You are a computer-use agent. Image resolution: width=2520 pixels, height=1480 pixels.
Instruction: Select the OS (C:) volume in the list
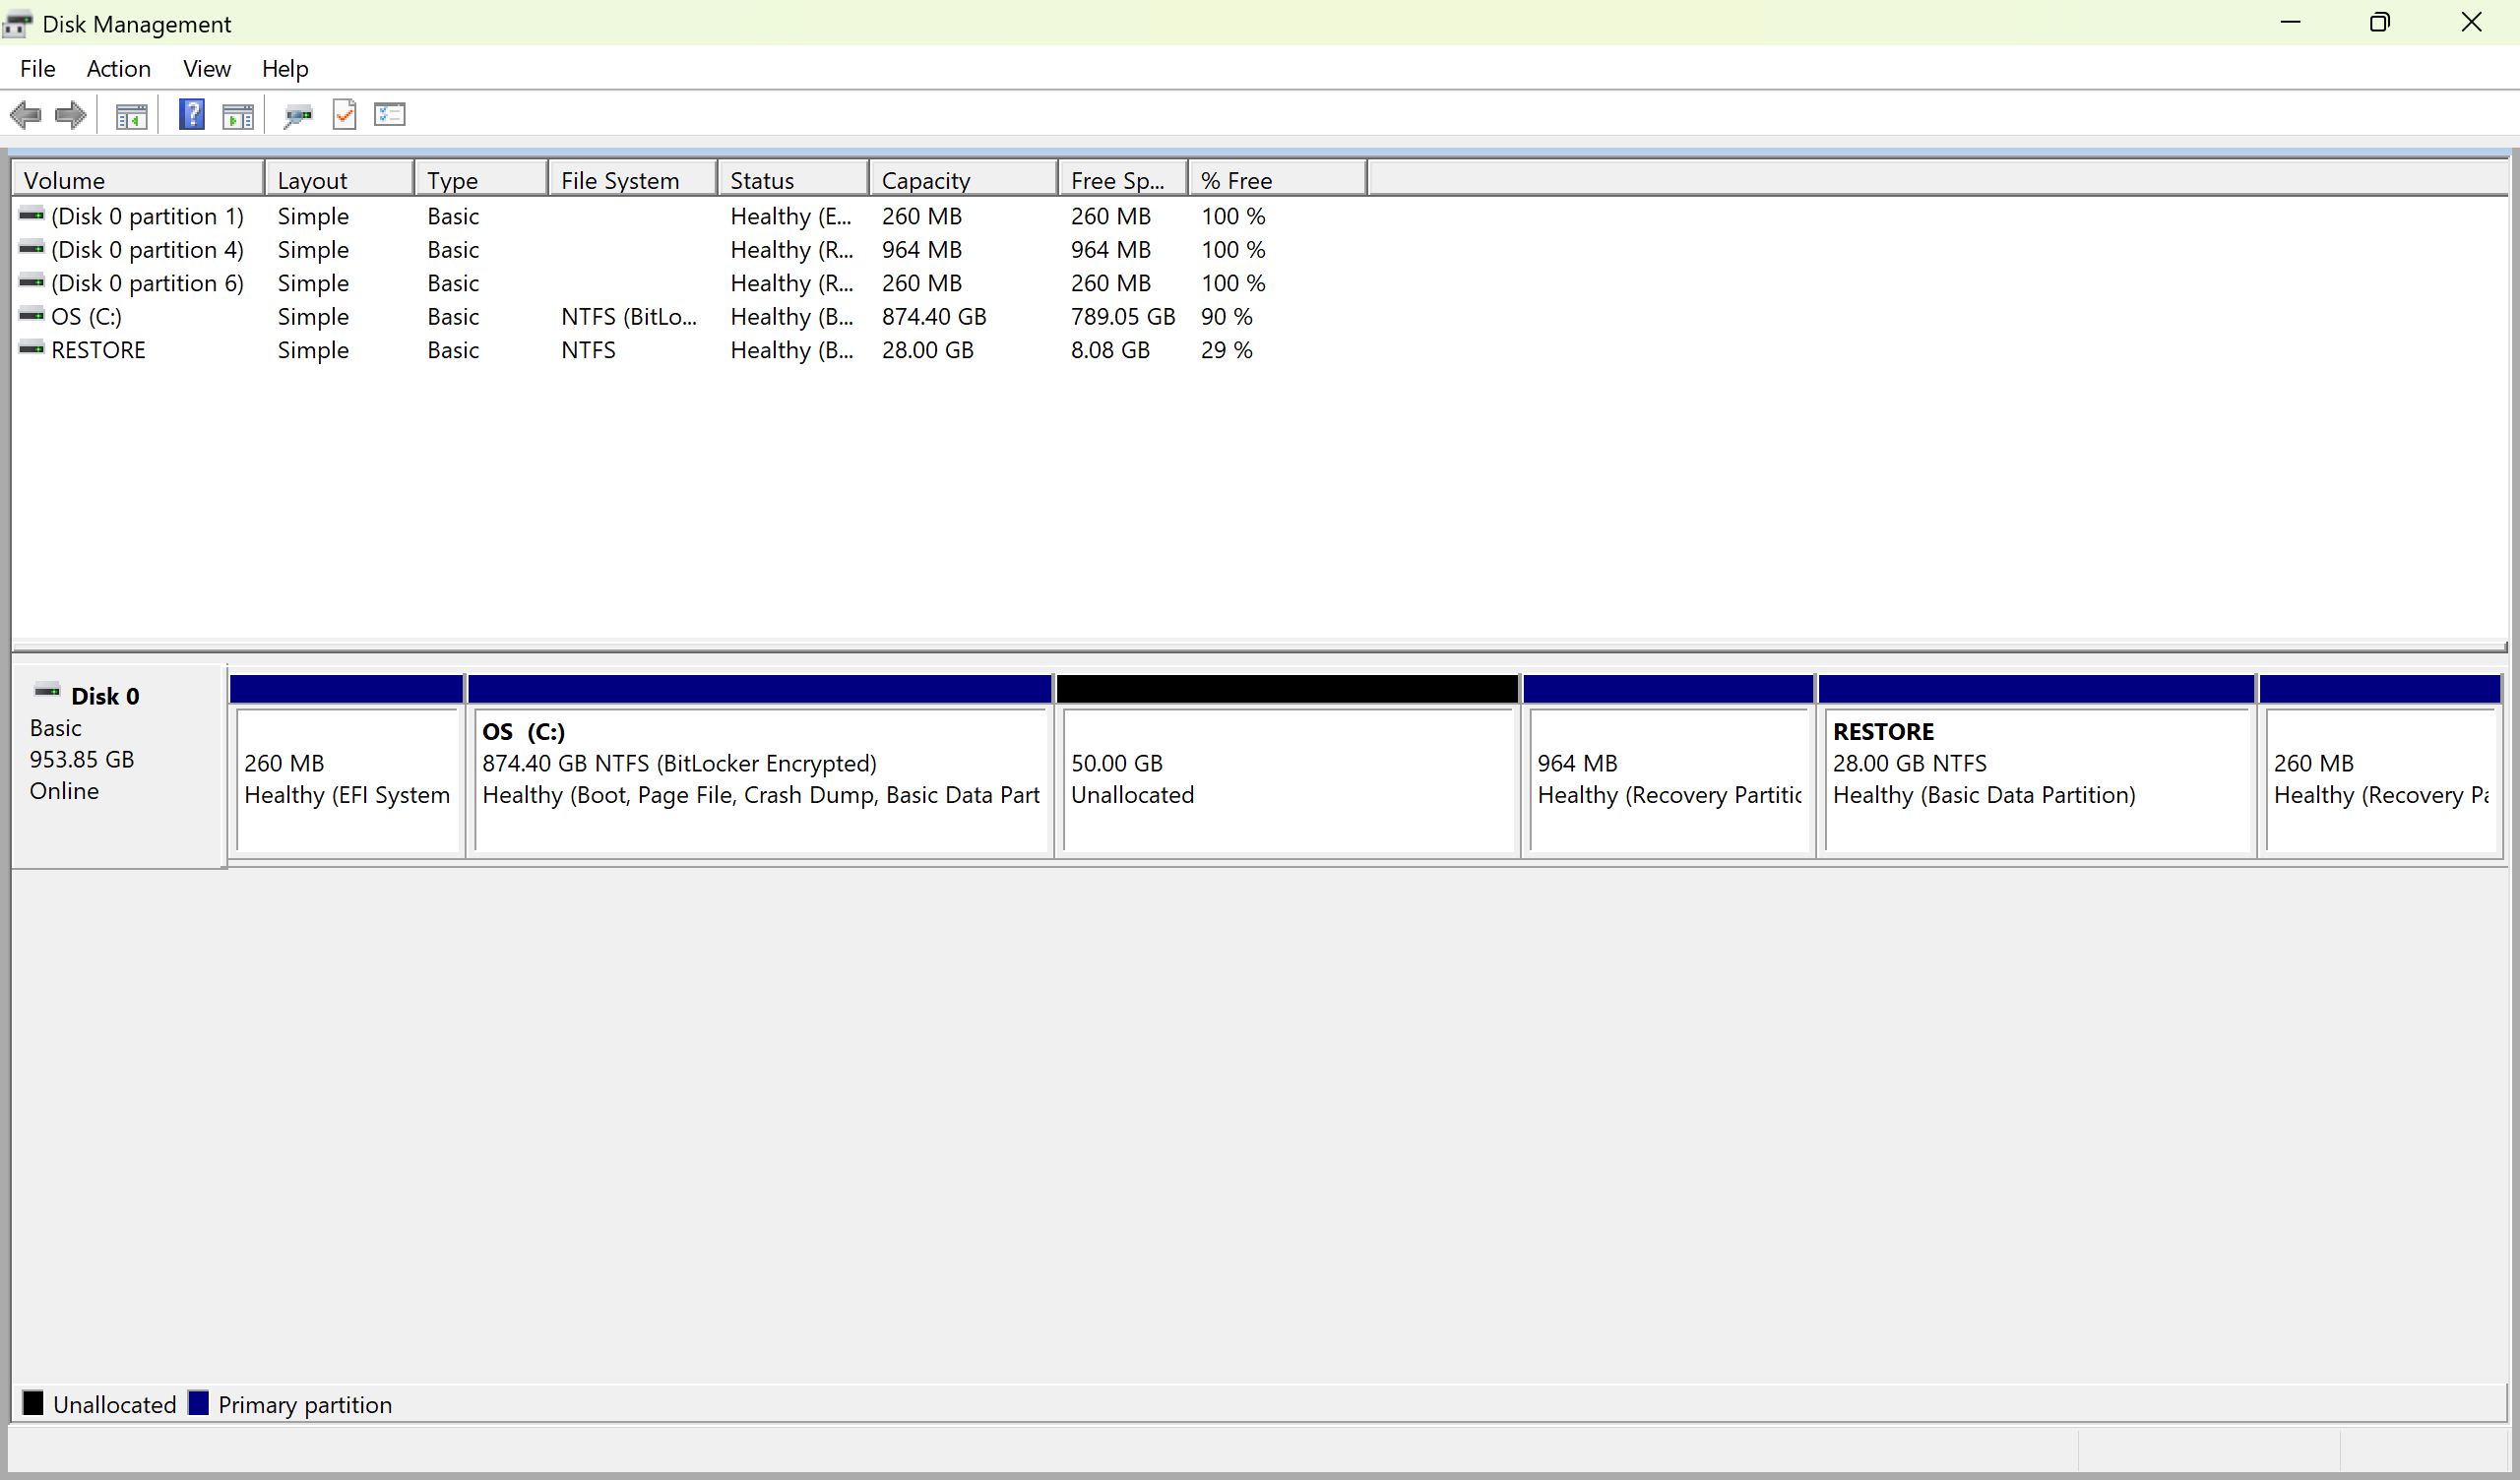[x=690, y=316]
